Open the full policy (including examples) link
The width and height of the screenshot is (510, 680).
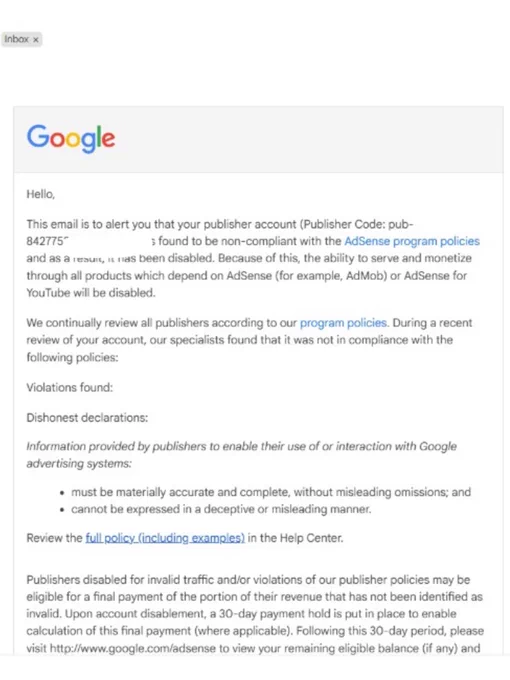click(x=165, y=538)
